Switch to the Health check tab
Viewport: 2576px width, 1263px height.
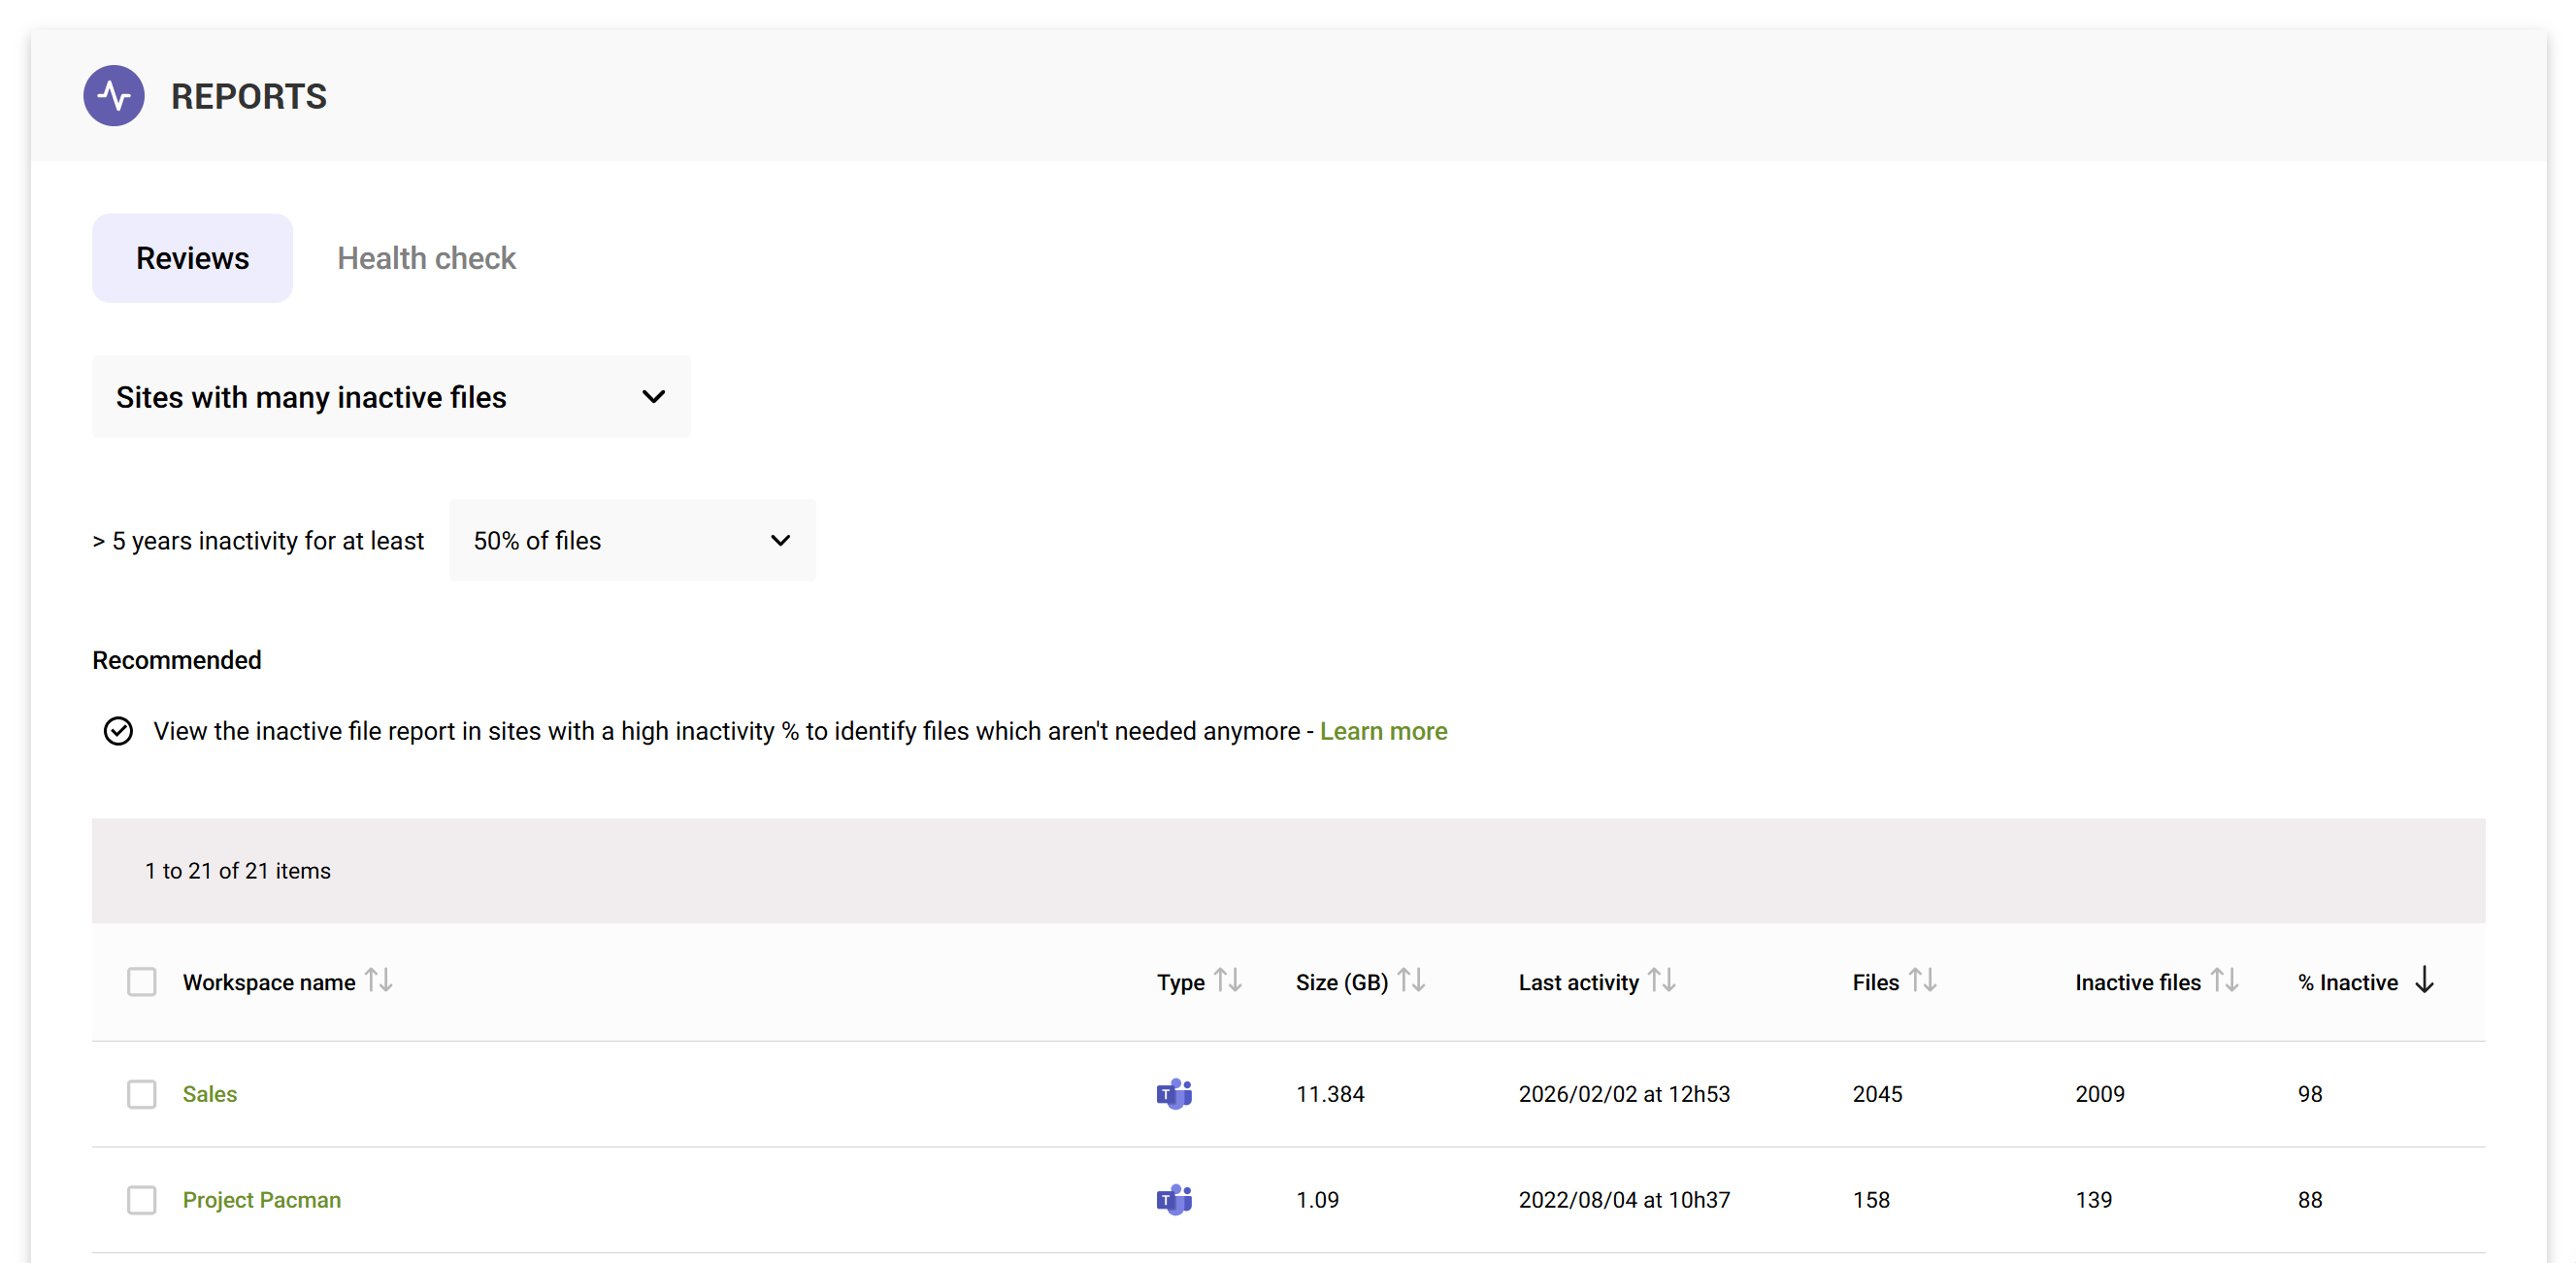click(426, 258)
